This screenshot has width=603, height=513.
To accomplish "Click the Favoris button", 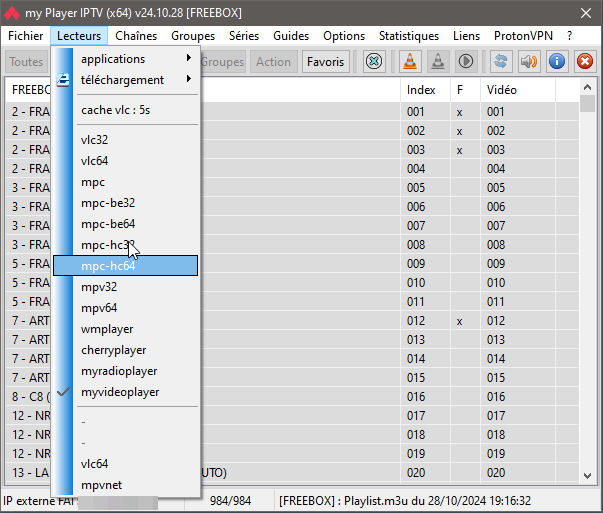I will [325, 62].
